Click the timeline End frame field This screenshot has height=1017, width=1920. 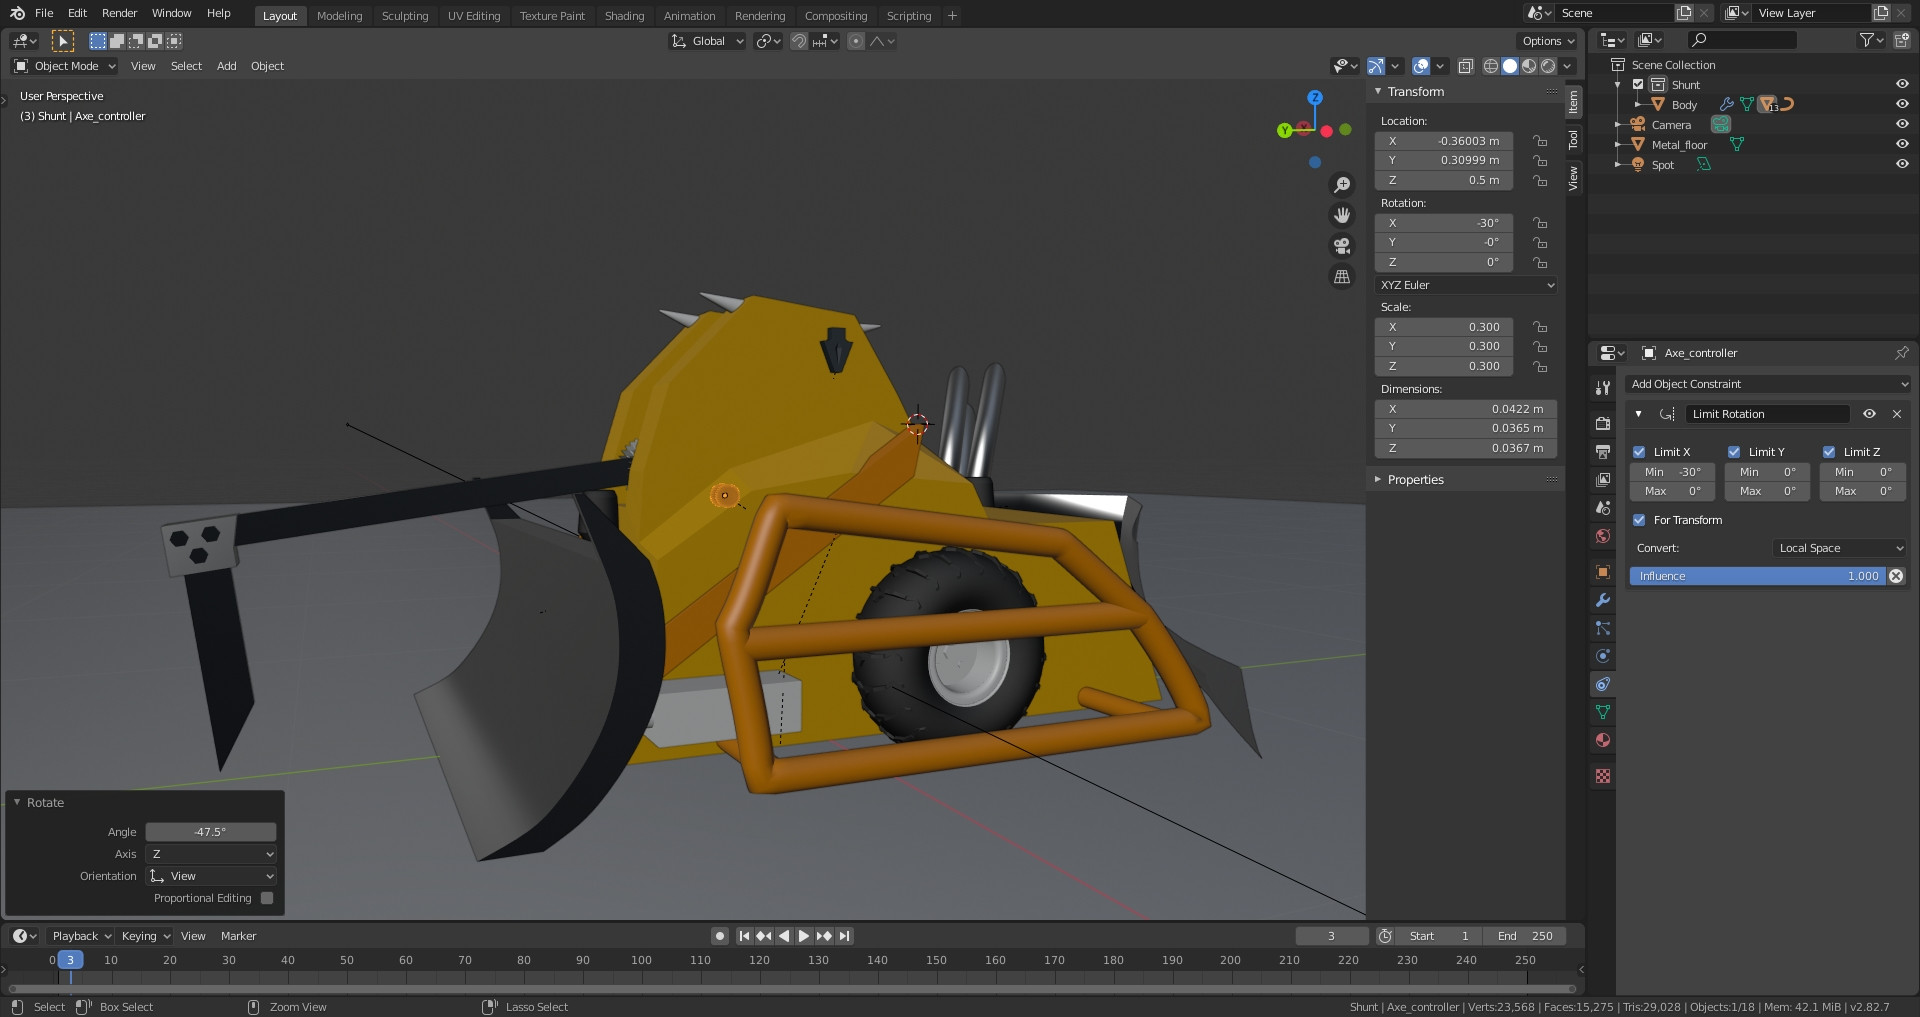click(1525, 936)
